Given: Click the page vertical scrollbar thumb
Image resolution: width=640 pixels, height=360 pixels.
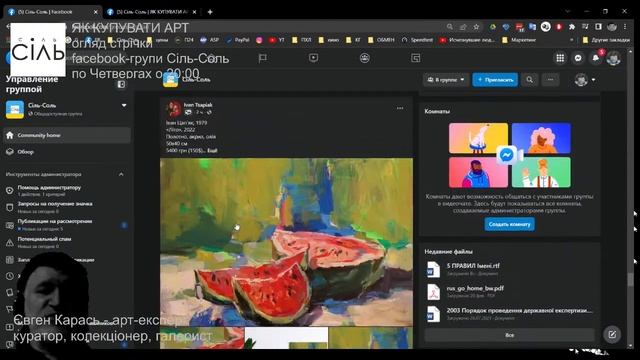Looking at the screenshot, I should (x=631, y=279).
